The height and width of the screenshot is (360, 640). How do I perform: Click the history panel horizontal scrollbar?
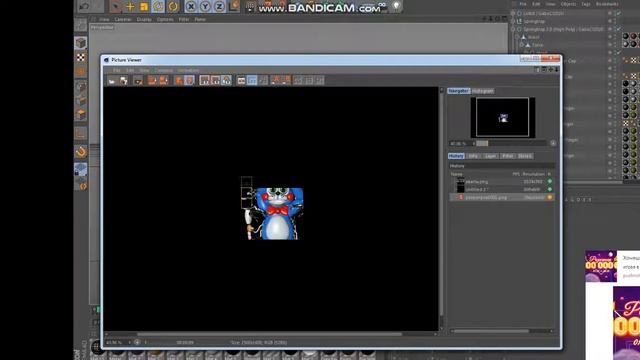click(491, 331)
